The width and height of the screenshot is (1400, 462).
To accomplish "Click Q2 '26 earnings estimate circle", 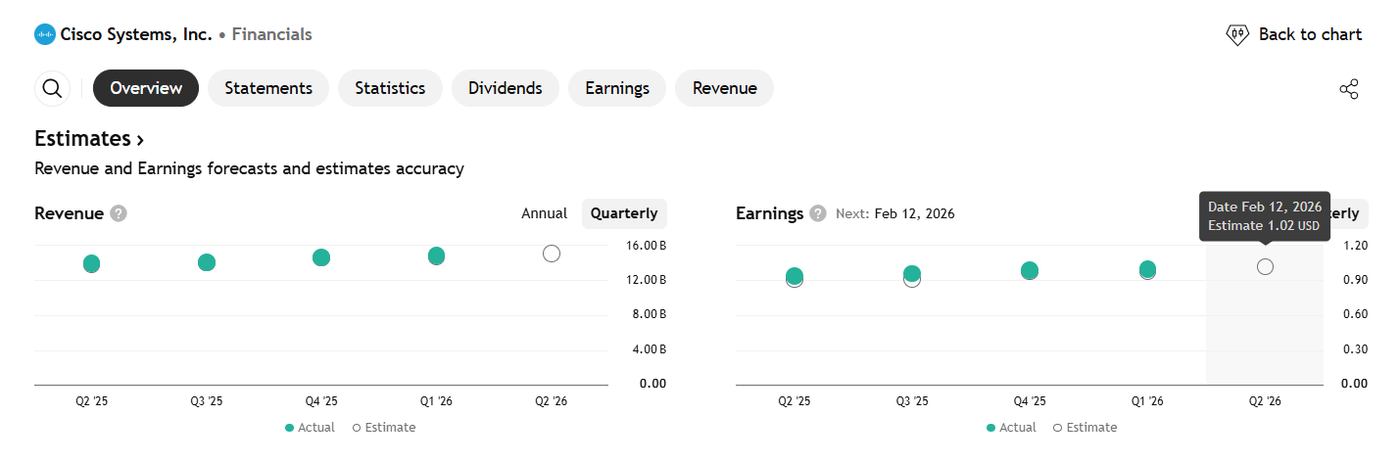I will coord(1265,267).
